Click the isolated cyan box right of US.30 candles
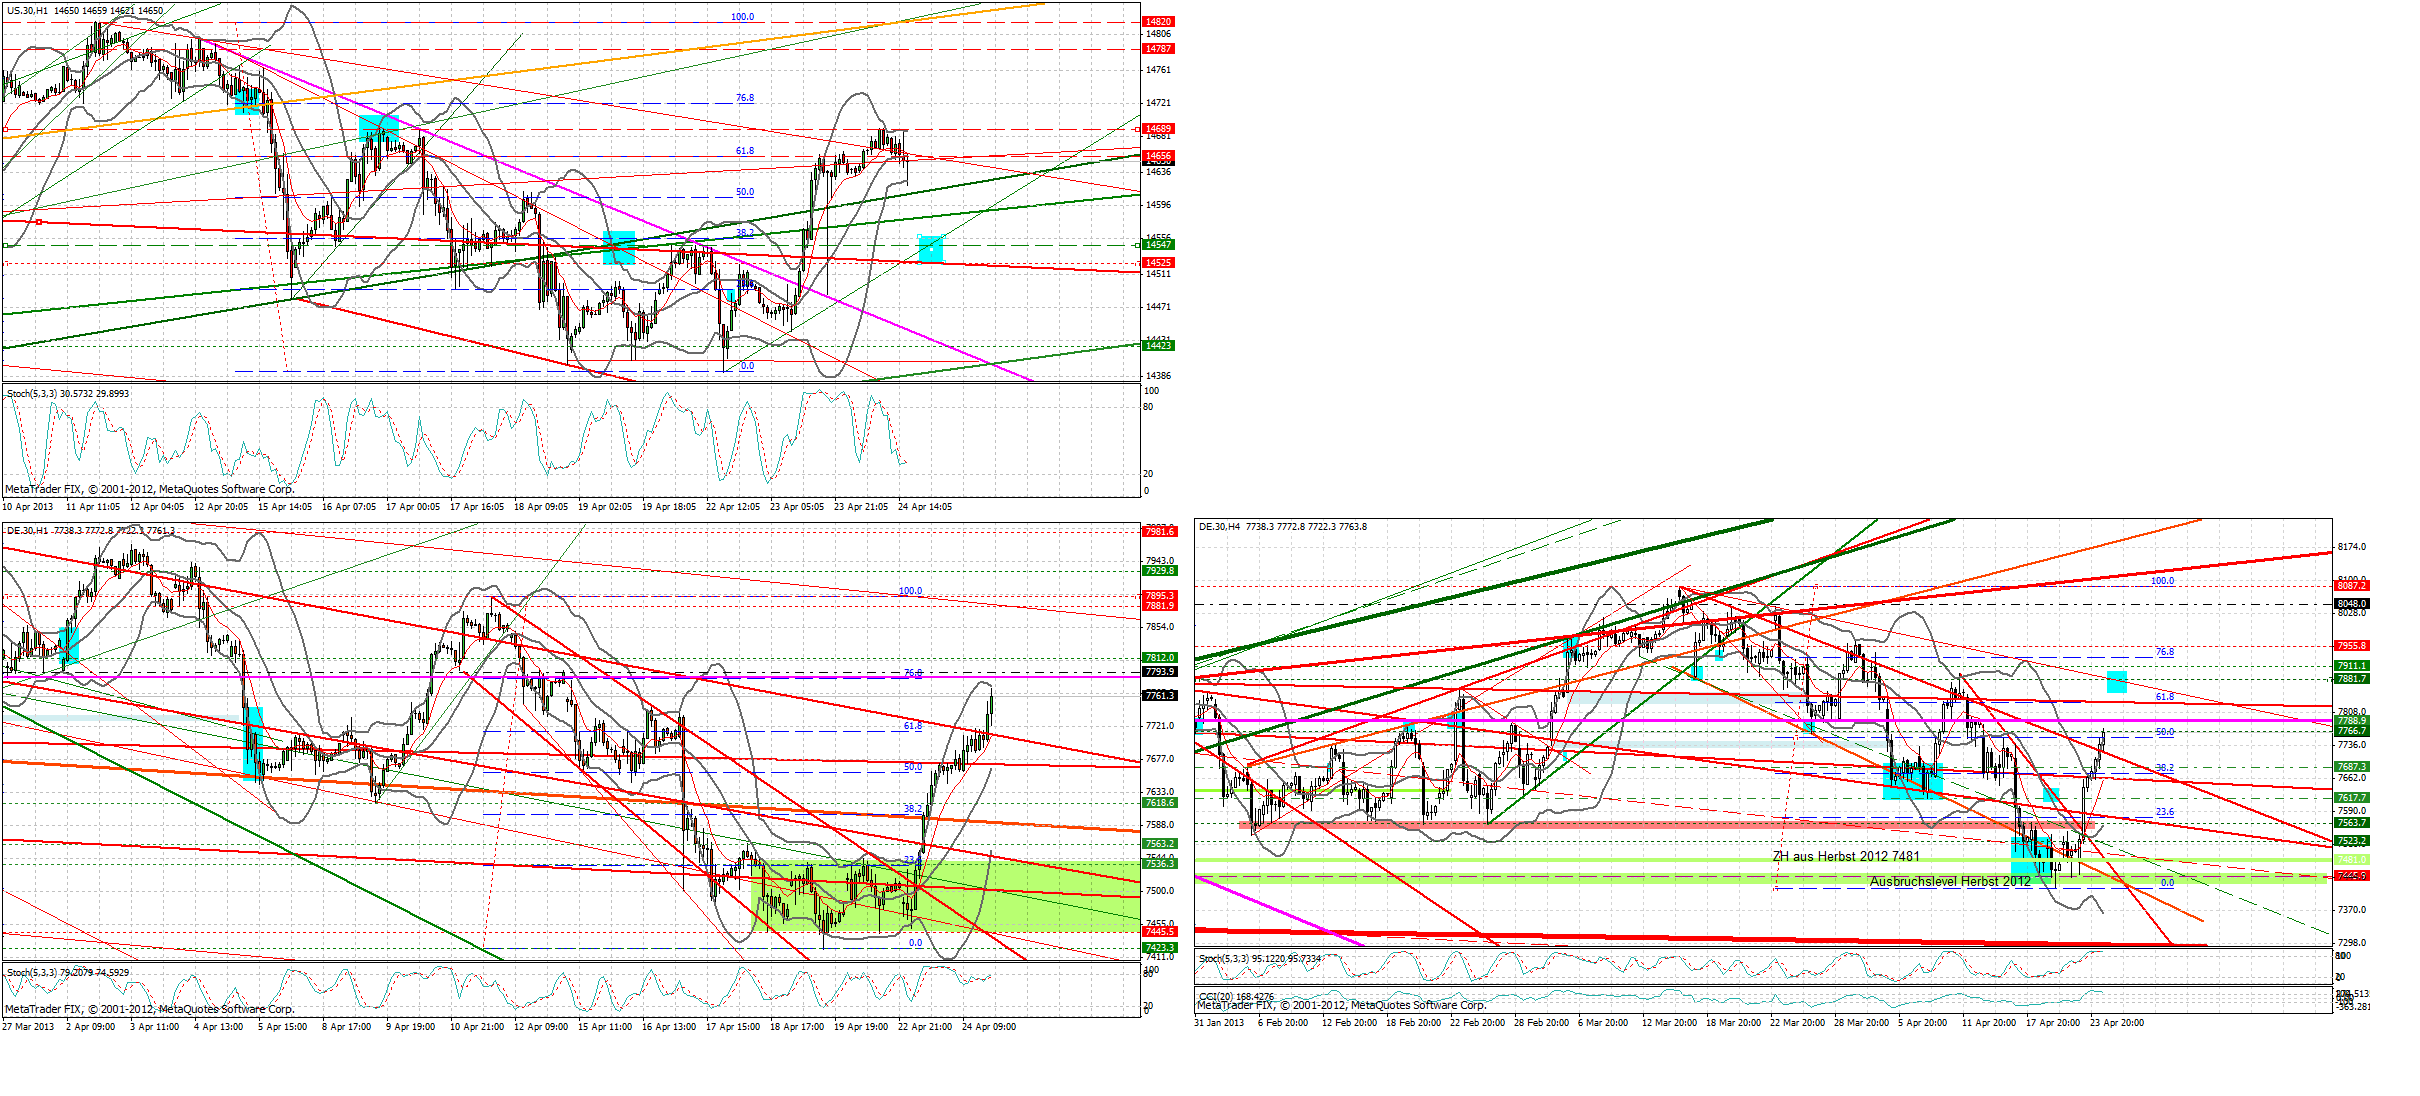2420x1096 pixels. (930, 249)
